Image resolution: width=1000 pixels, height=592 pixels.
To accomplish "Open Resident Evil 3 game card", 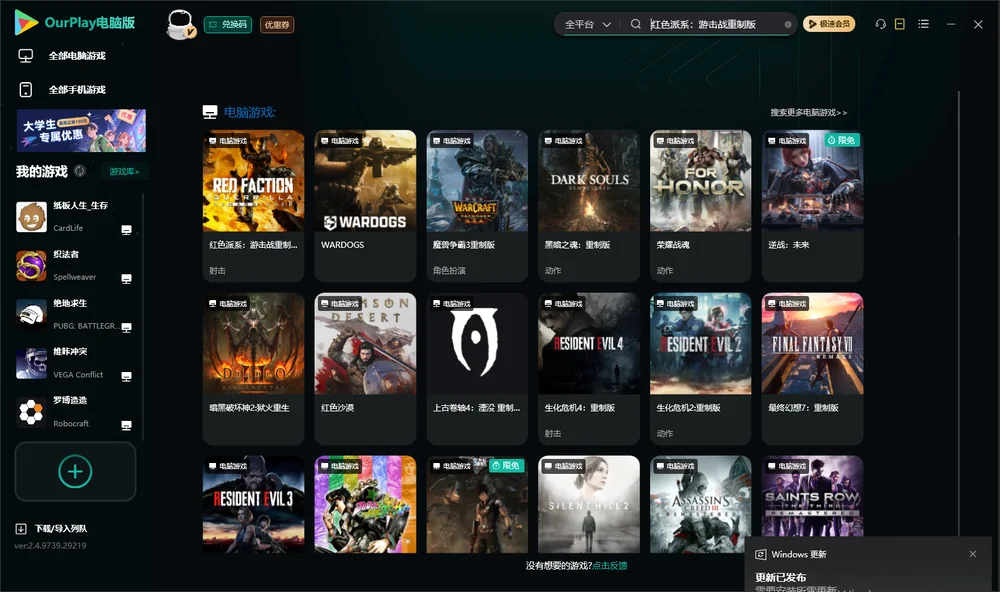I will point(253,504).
